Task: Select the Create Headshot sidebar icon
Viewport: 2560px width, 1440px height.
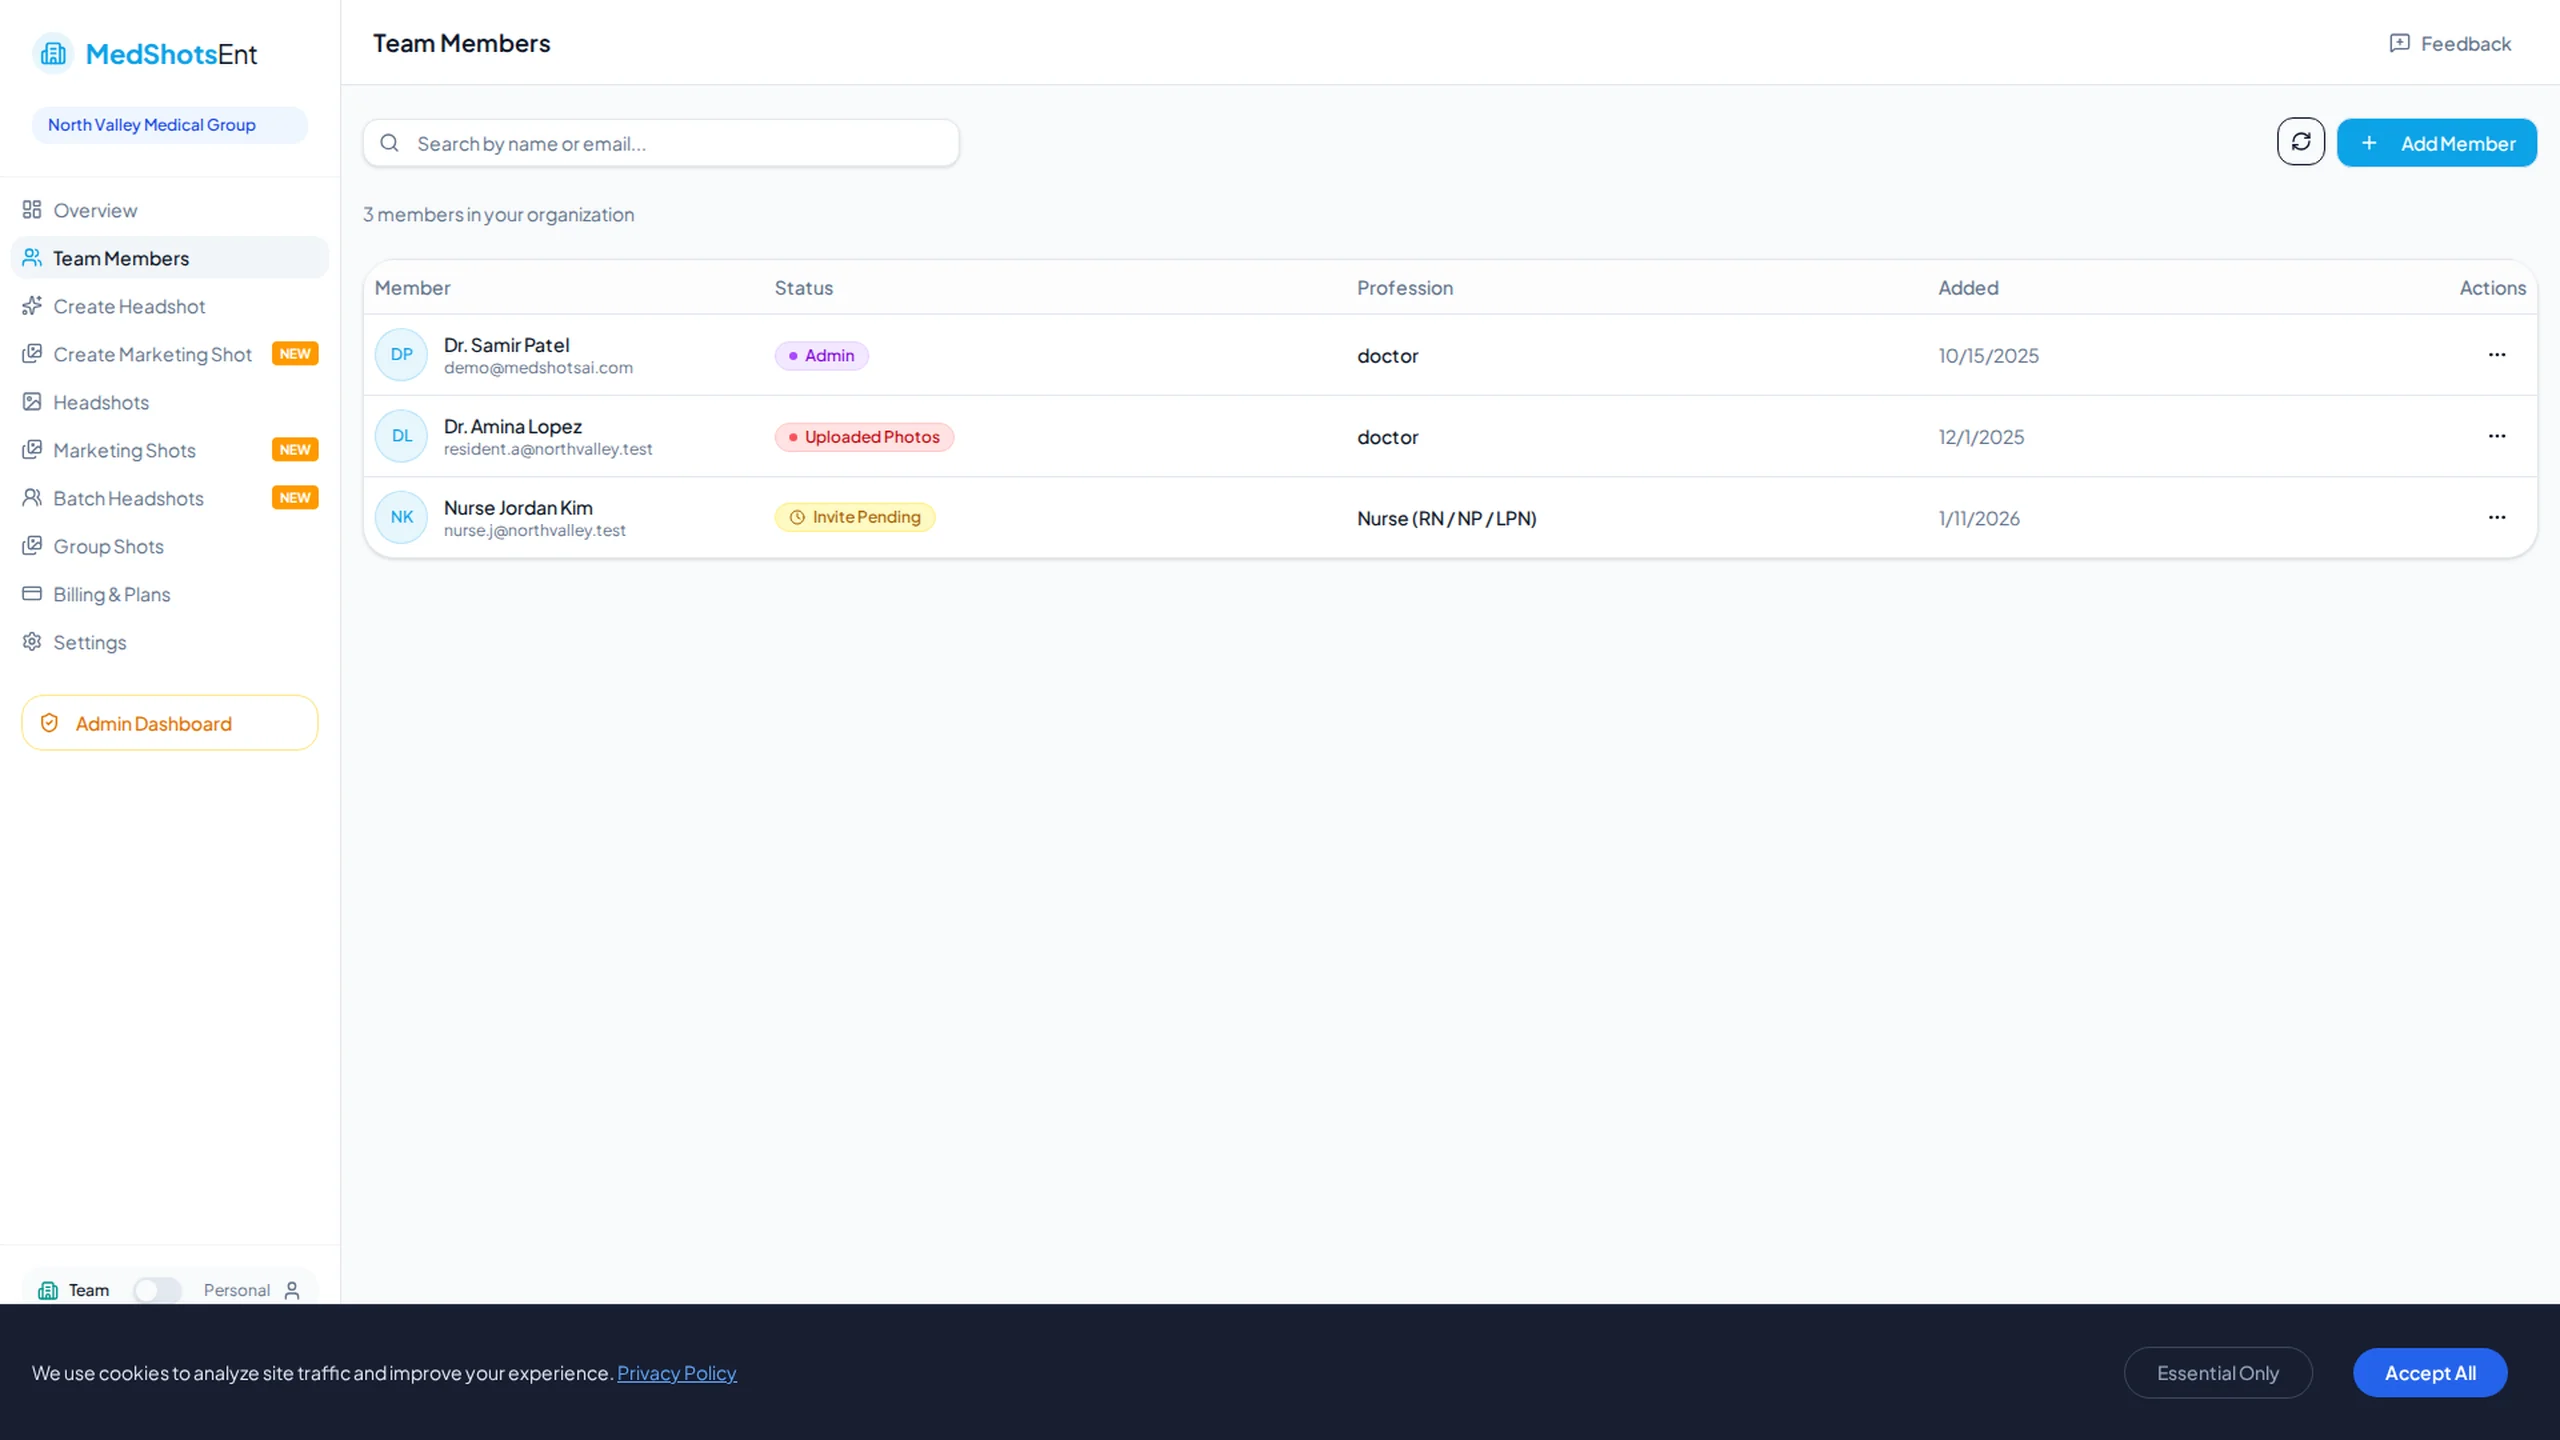Action: 33,305
